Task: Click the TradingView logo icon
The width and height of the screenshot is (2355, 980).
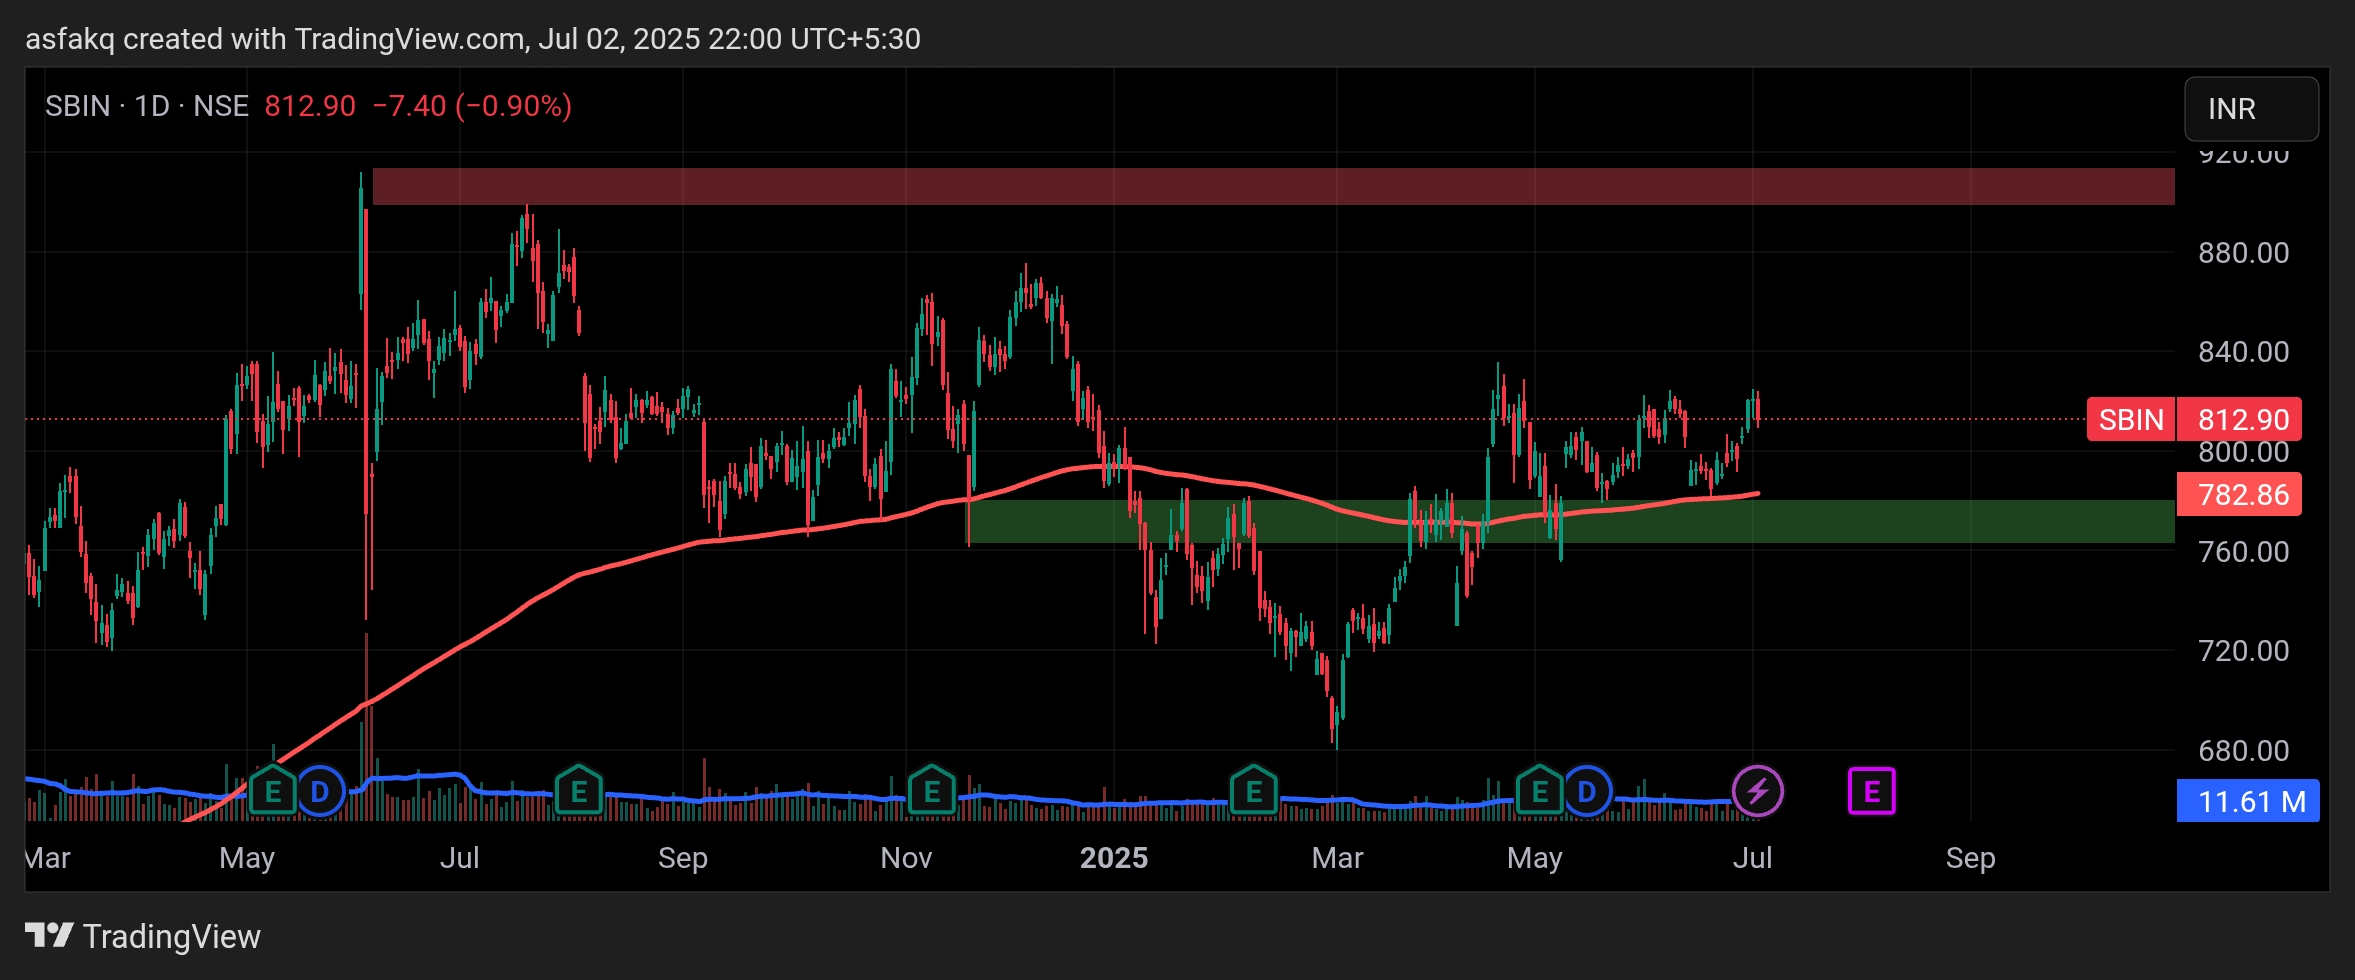Action: [49, 936]
